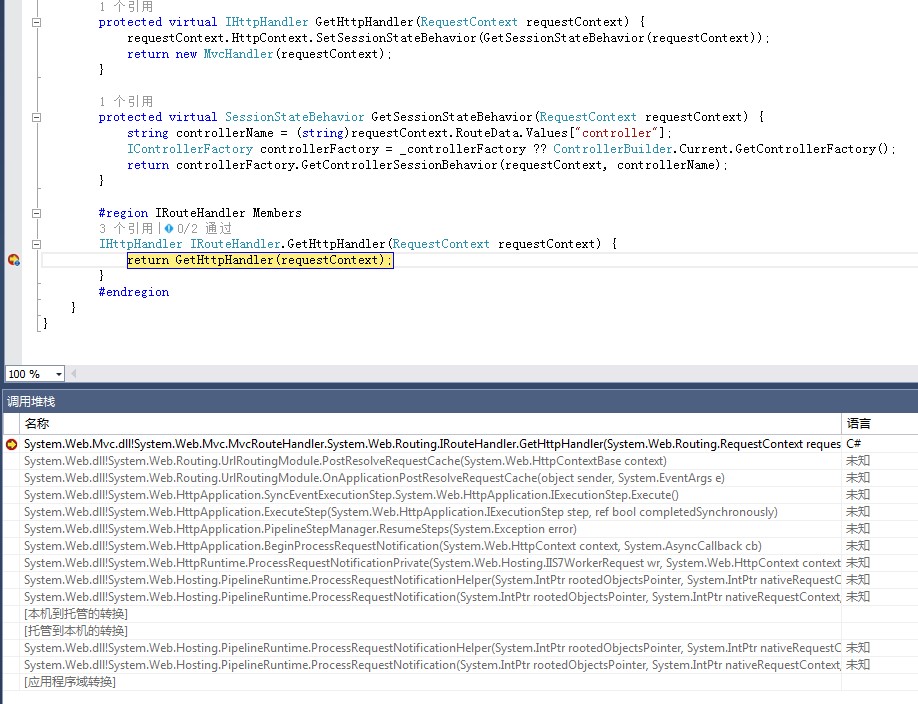Click the "controller" string literal
This screenshot has width=918, height=704.
coord(616,133)
